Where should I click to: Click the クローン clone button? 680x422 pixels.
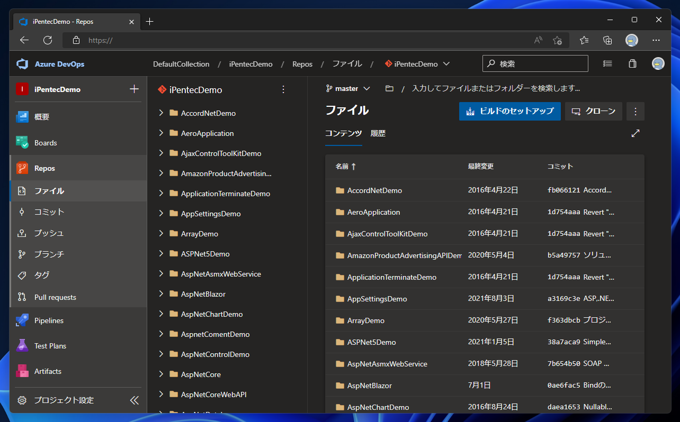[593, 111]
